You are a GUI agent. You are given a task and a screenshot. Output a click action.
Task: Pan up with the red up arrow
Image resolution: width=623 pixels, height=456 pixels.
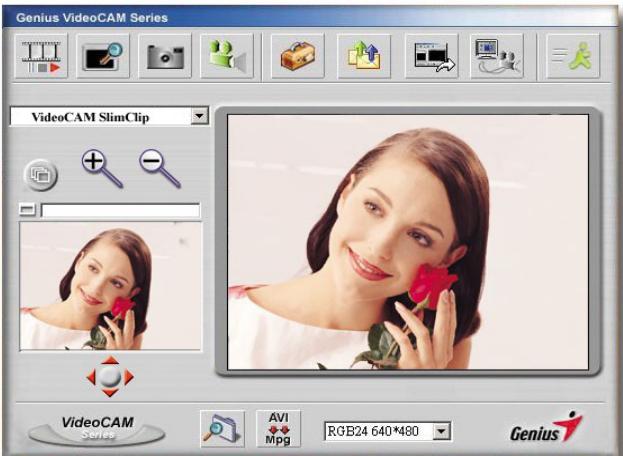(x=110, y=360)
